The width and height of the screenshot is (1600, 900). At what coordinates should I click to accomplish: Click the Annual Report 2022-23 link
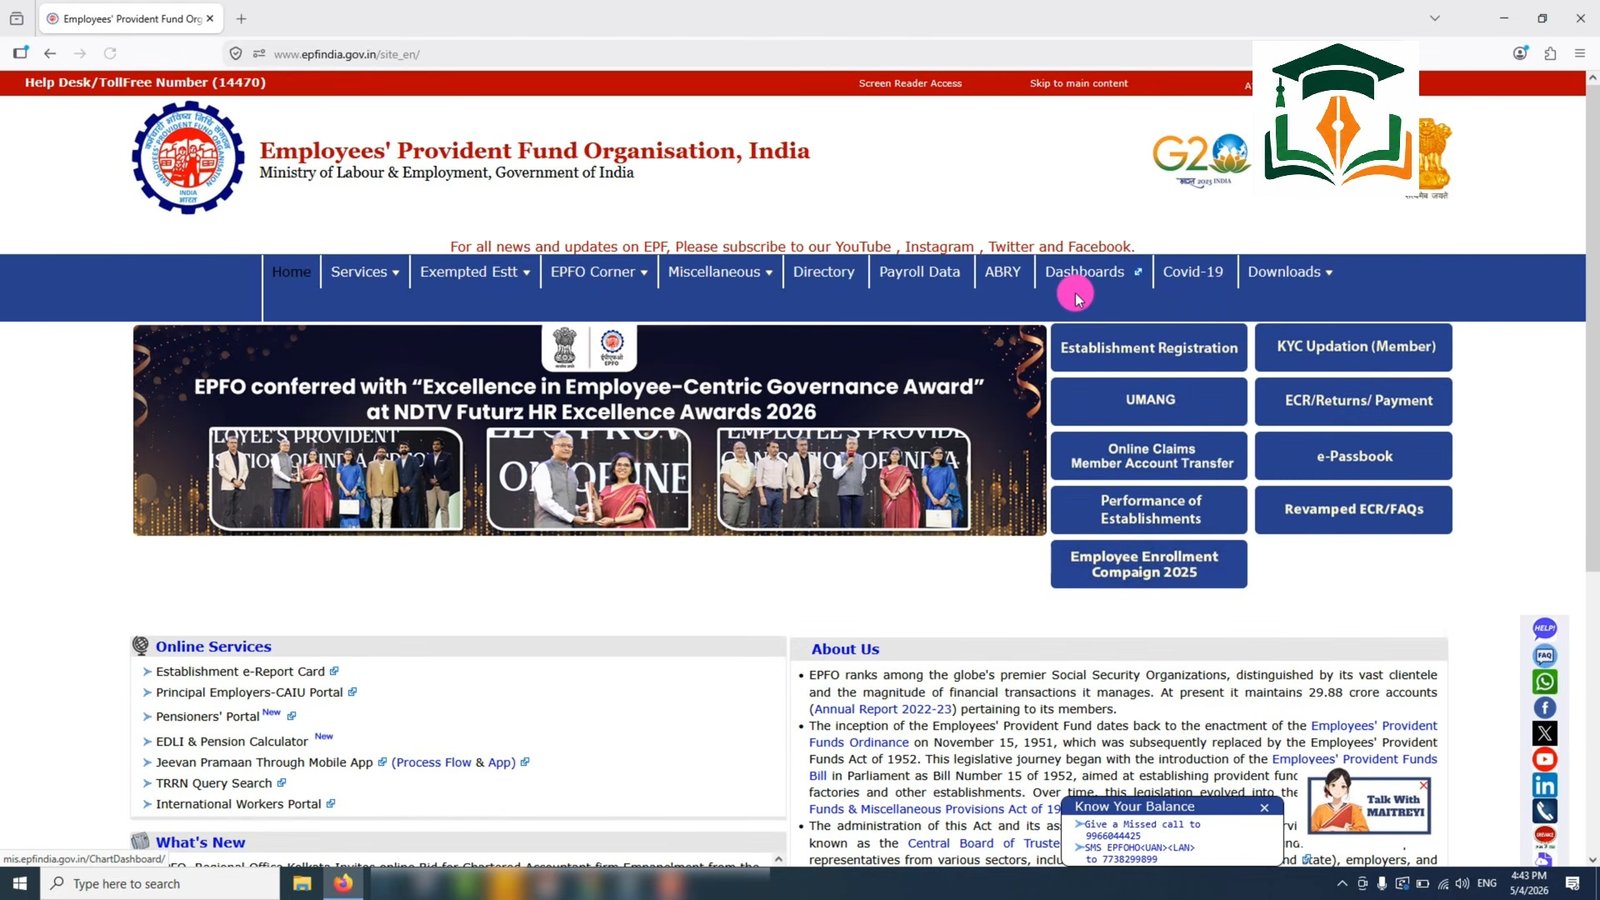[x=884, y=709]
